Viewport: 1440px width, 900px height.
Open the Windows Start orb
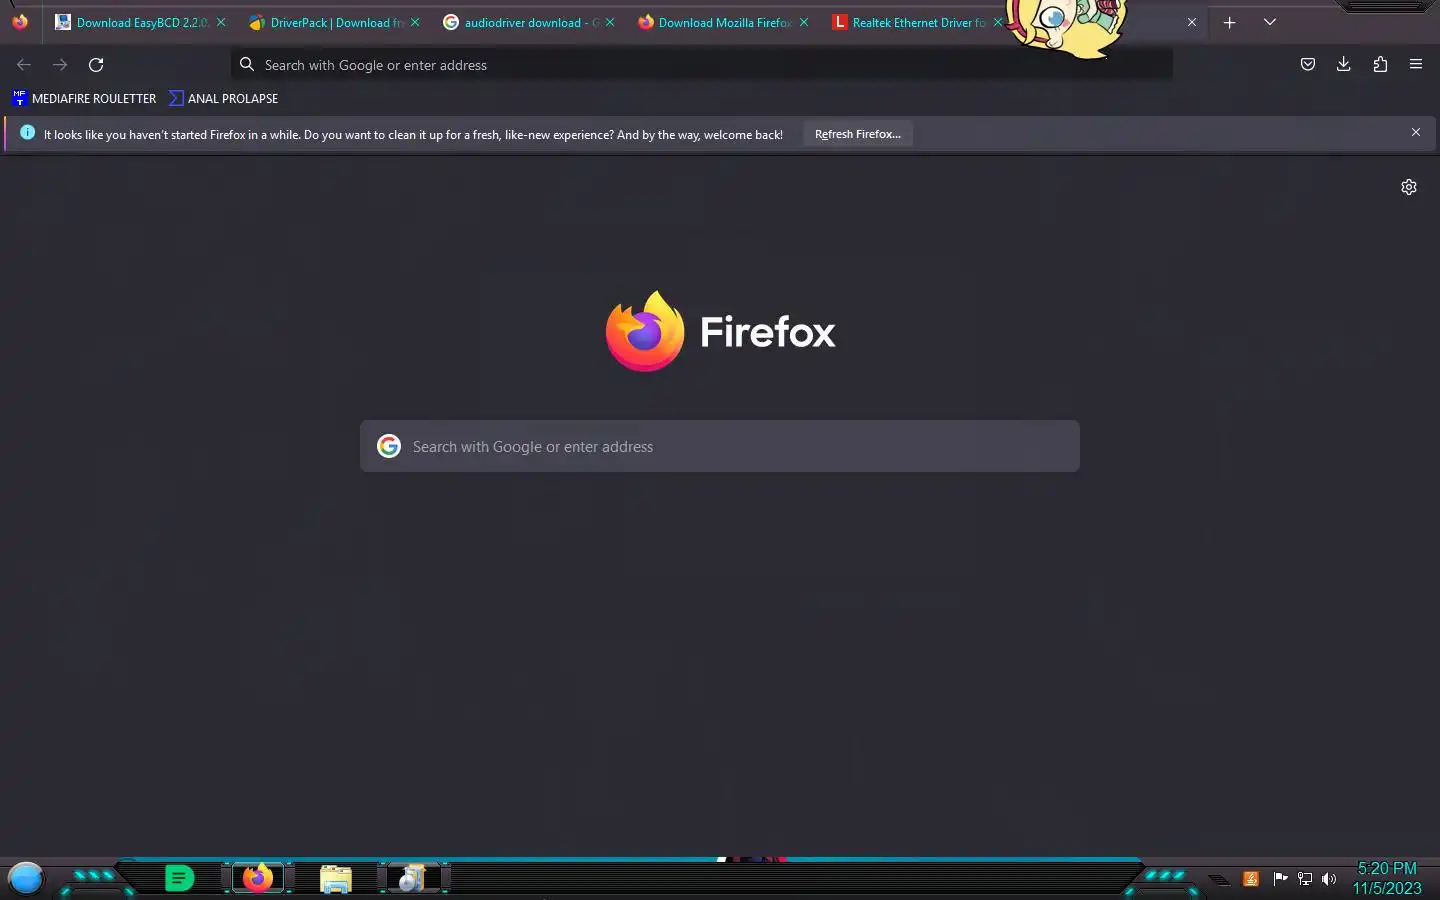(26, 879)
